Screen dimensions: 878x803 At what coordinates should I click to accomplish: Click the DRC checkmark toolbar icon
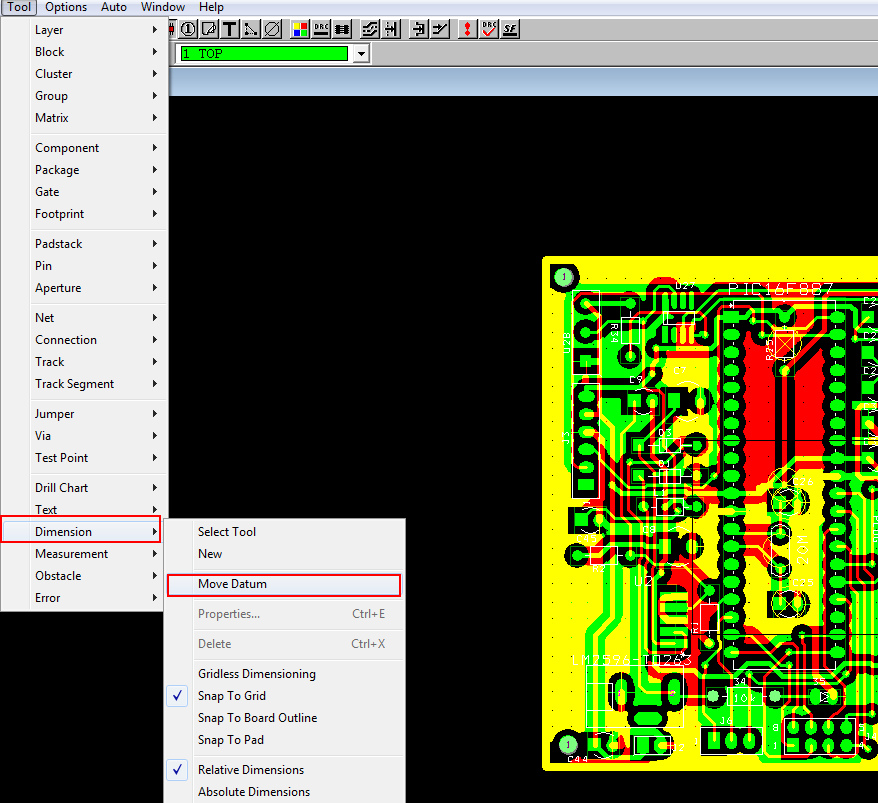coord(489,29)
